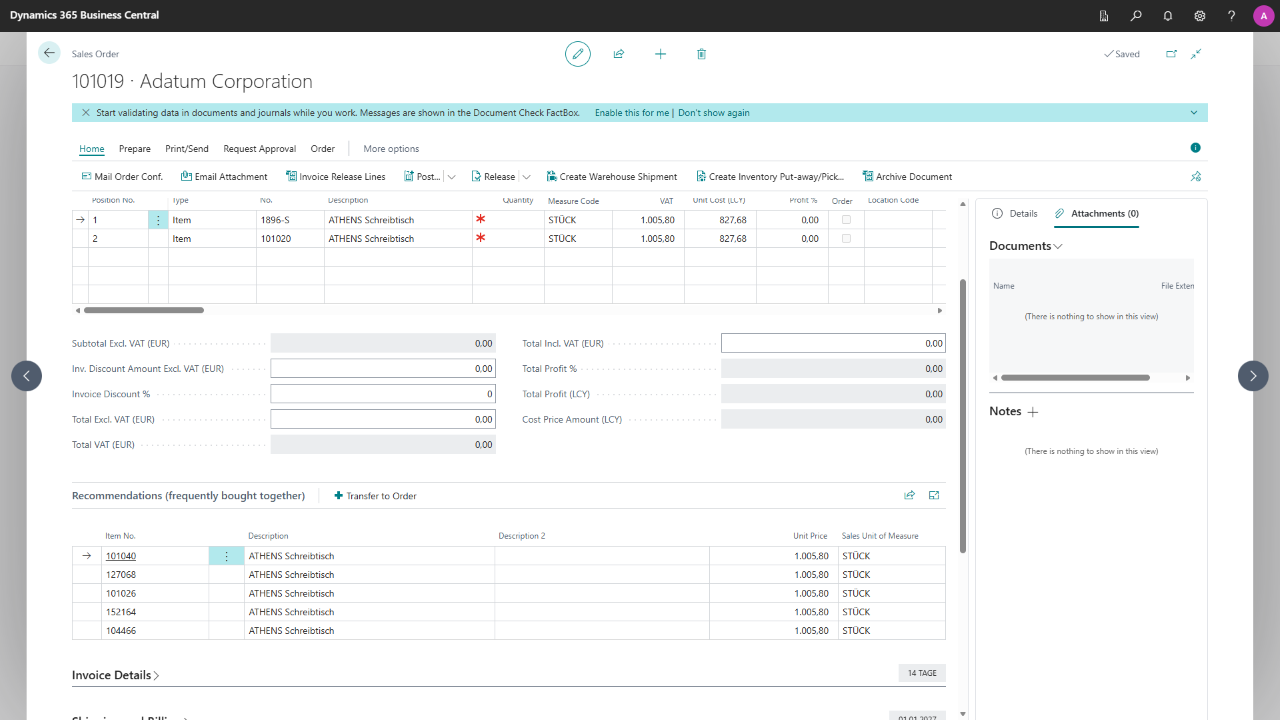
Task: Click Create Warehouse Shipment action
Action: pos(611,177)
